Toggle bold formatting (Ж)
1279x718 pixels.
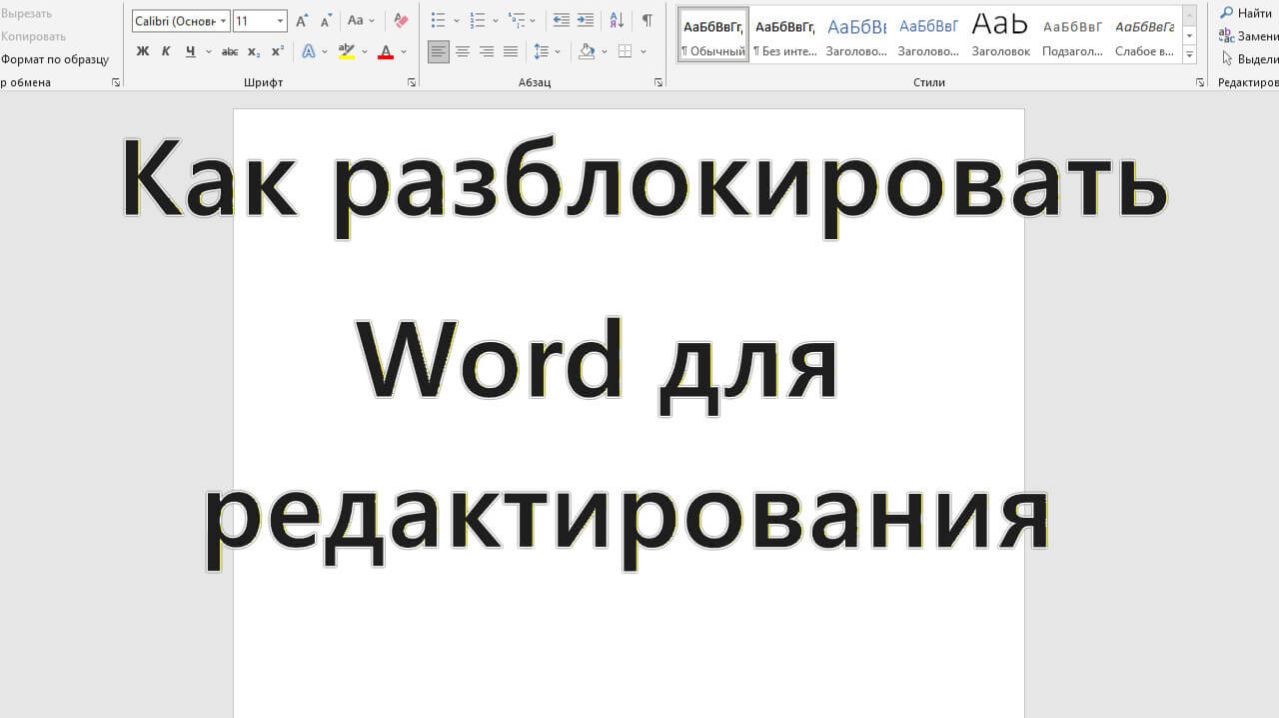pyautogui.click(x=143, y=51)
